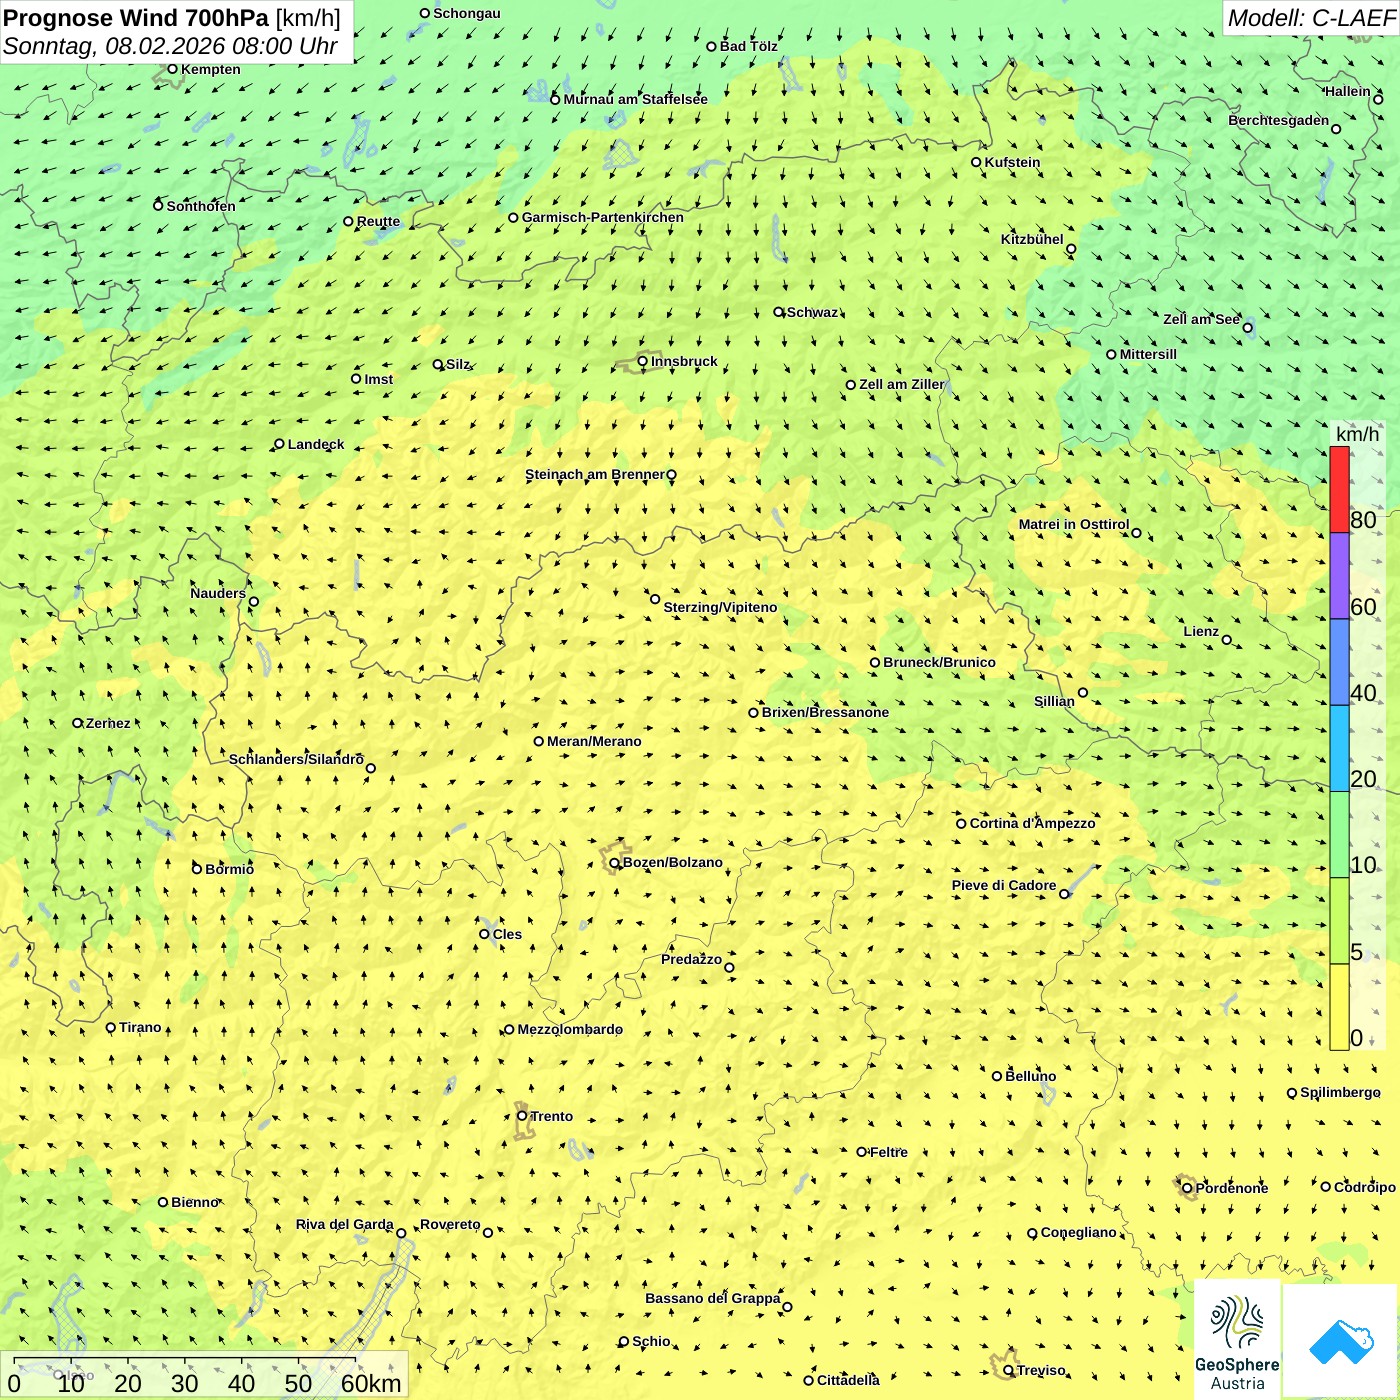The height and width of the screenshot is (1400, 1400).
Task: Click the 'Schongau' label
Action: (x=467, y=13)
